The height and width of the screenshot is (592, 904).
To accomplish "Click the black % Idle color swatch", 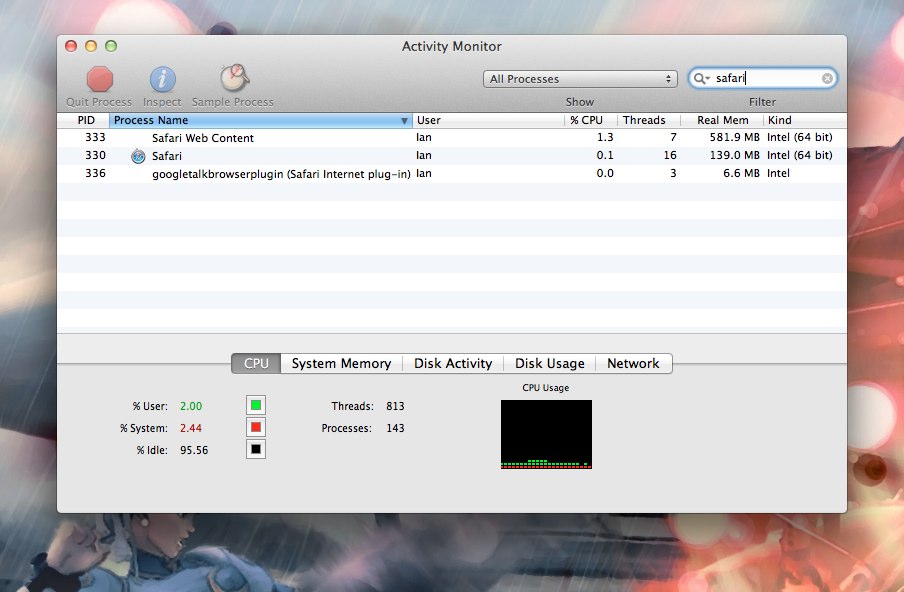I will tap(256, 449).
